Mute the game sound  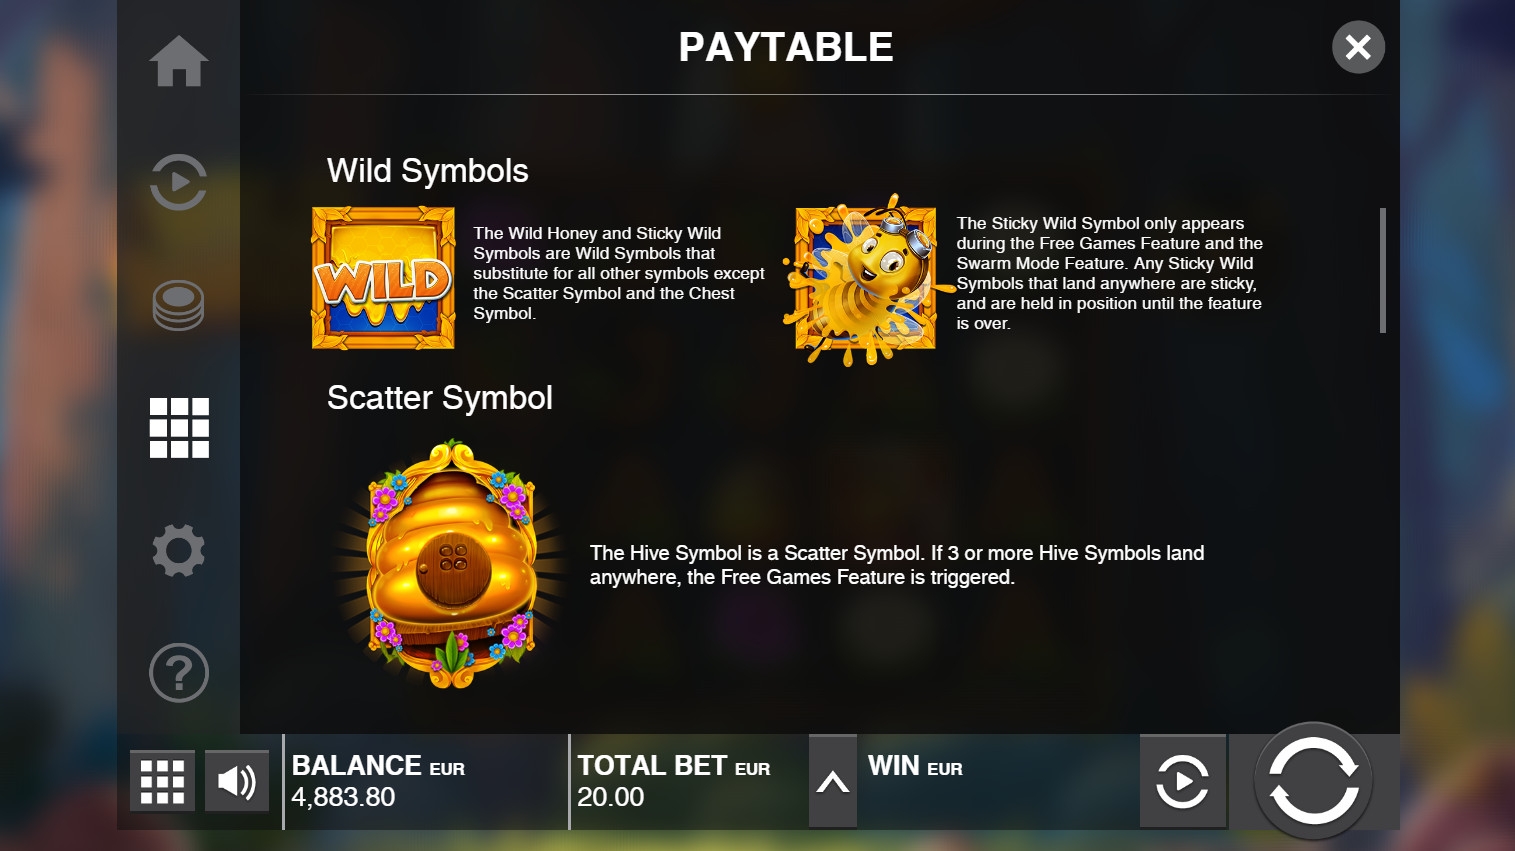[237, 781]
